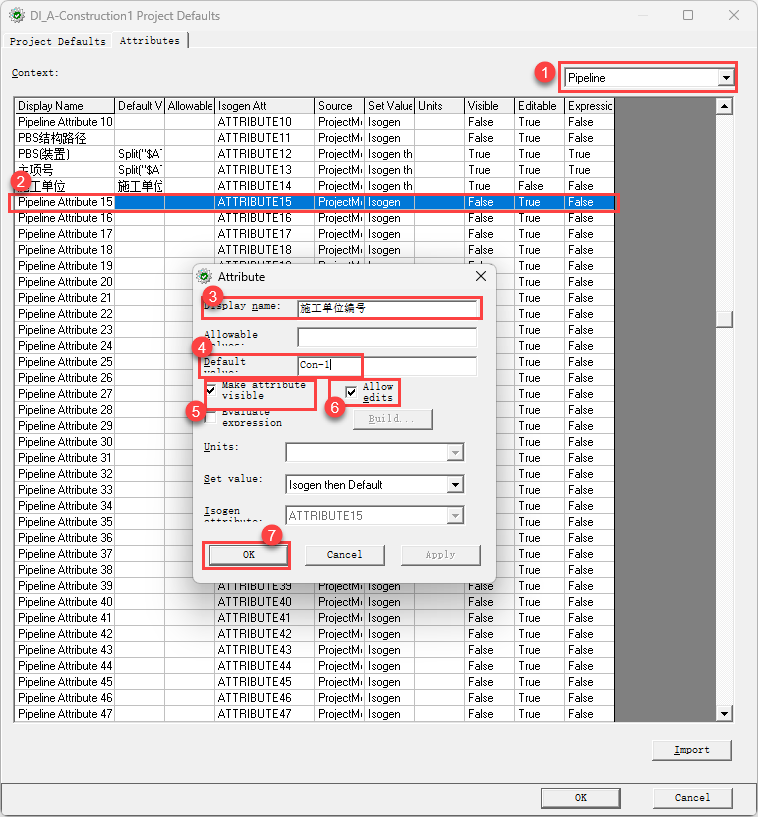Open the Isogen attribute dropdown arrow
Screen dimensions: 758x817
tap(455, 516)
